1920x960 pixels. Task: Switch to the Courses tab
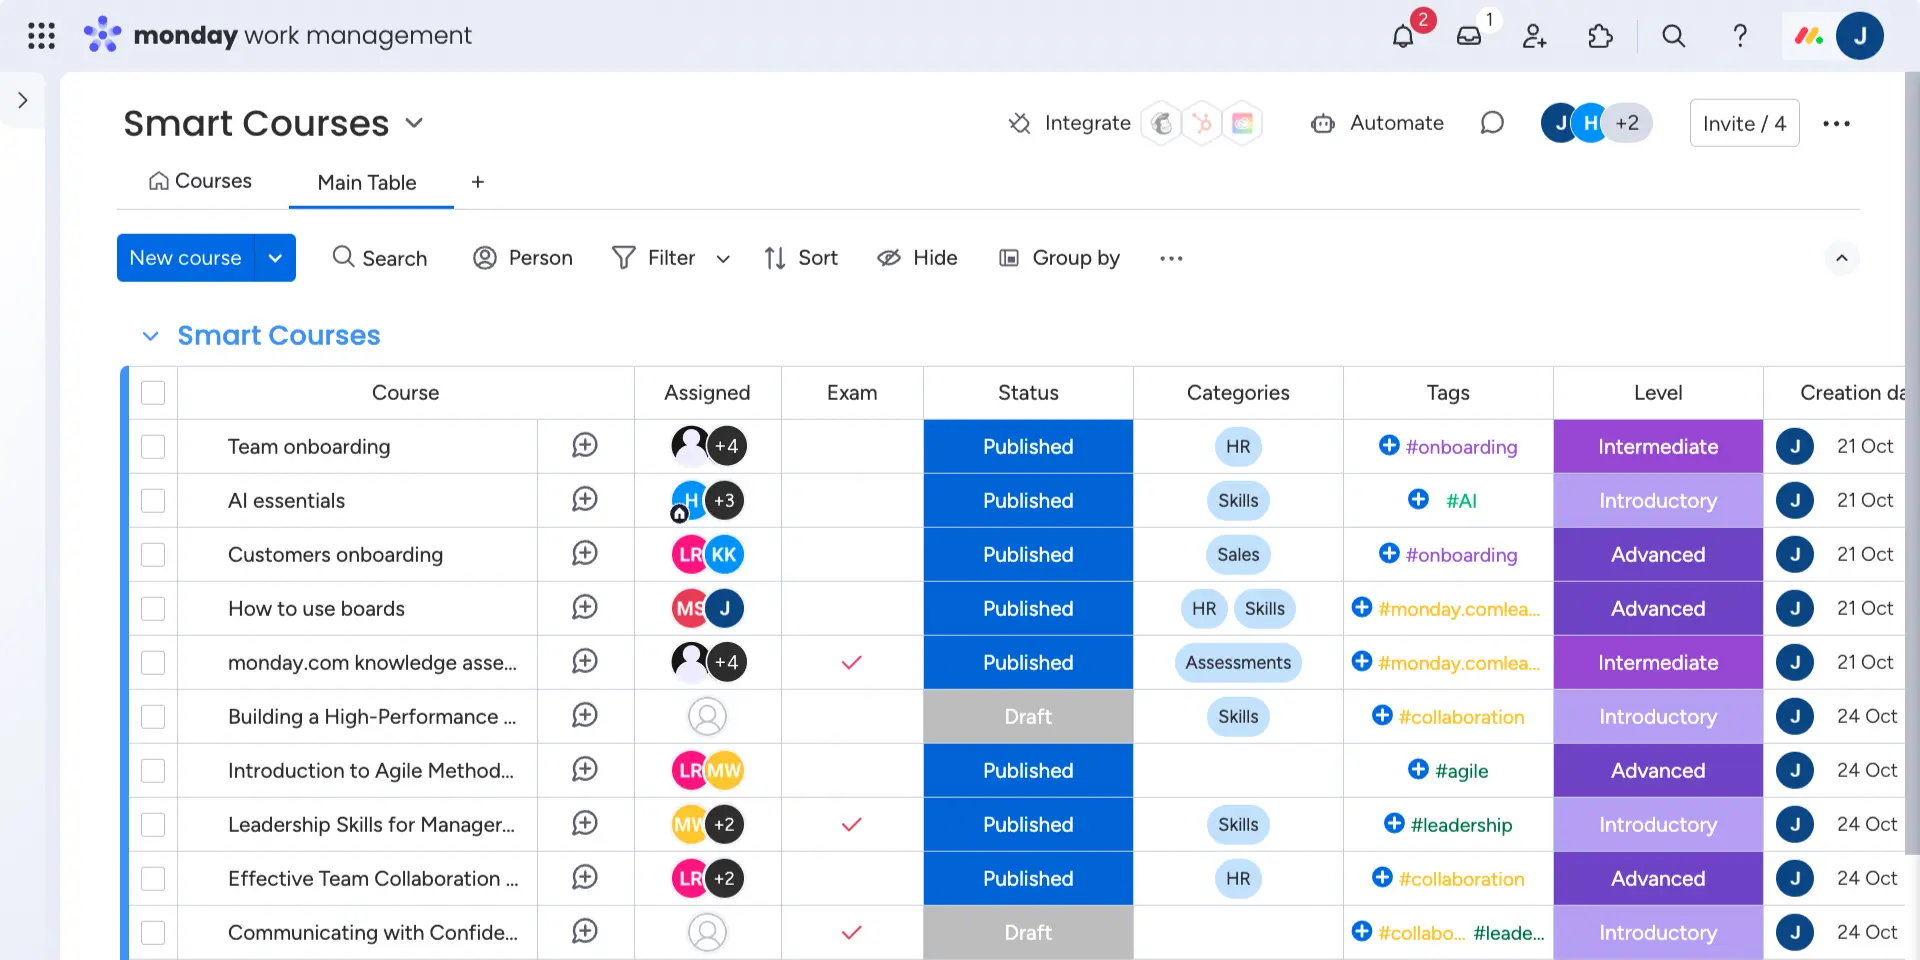click(x=200, y=181)
